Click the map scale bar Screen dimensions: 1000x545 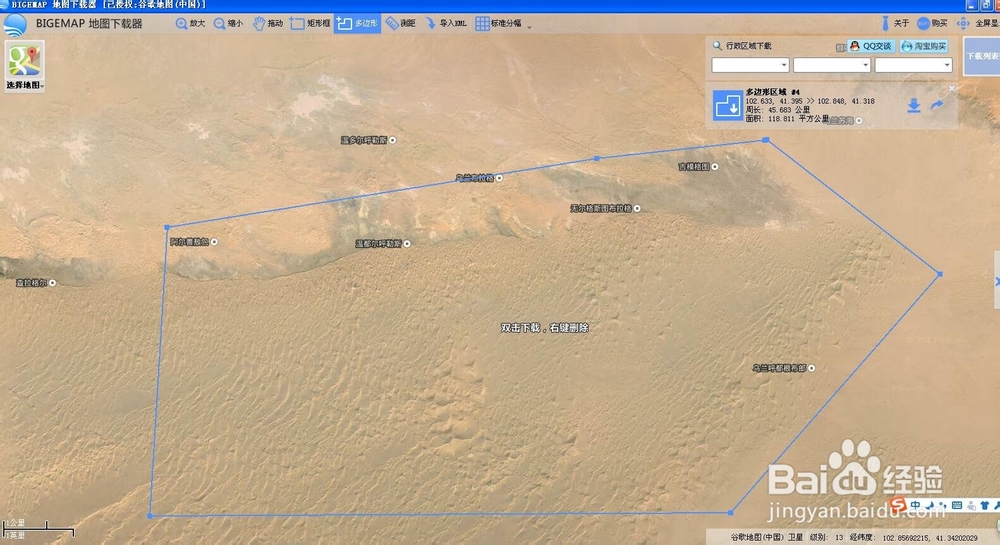click(x=38, y=528)
